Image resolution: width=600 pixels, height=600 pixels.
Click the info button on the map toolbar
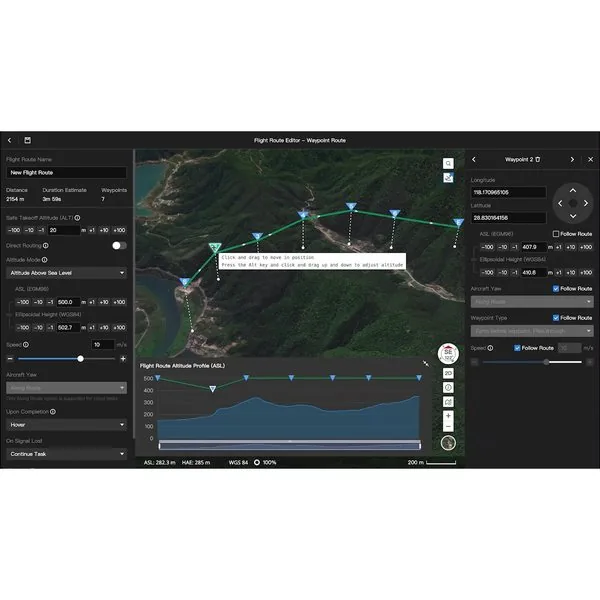448,388
